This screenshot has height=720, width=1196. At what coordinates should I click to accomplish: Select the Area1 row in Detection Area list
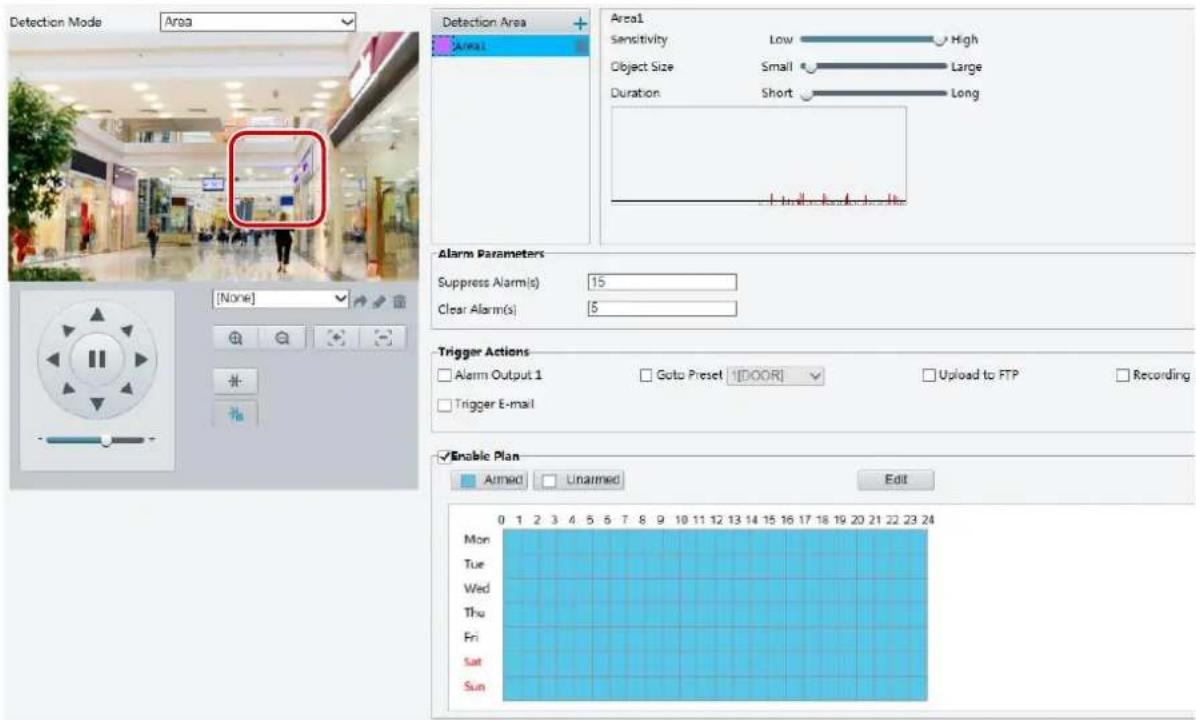510,47
